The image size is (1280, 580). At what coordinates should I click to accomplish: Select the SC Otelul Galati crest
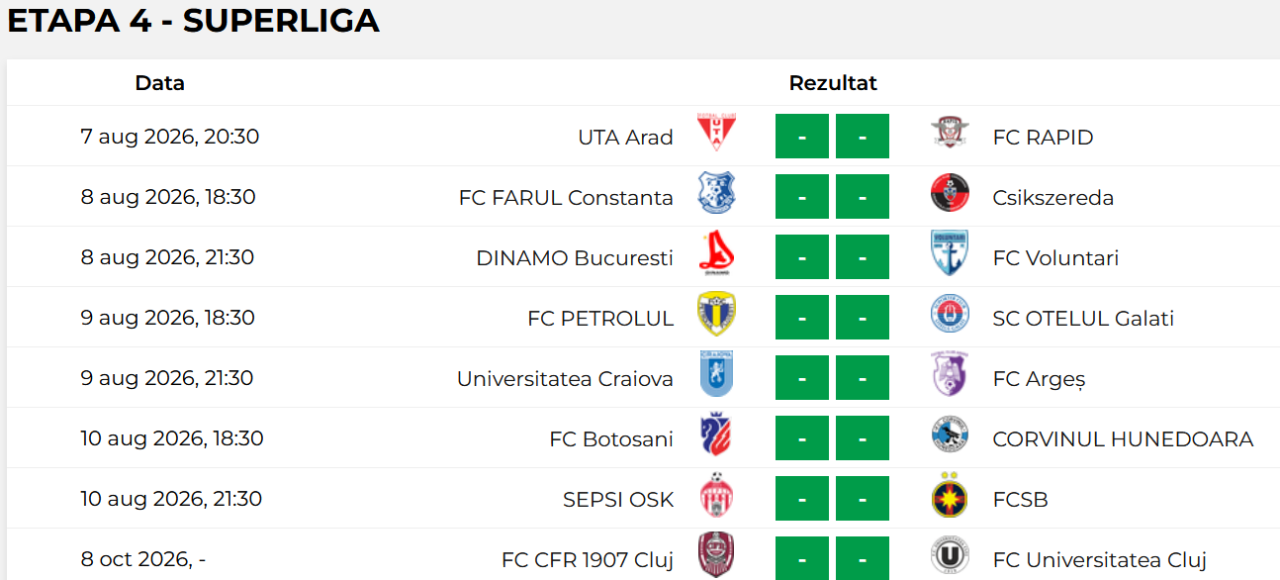coord(949,313)
